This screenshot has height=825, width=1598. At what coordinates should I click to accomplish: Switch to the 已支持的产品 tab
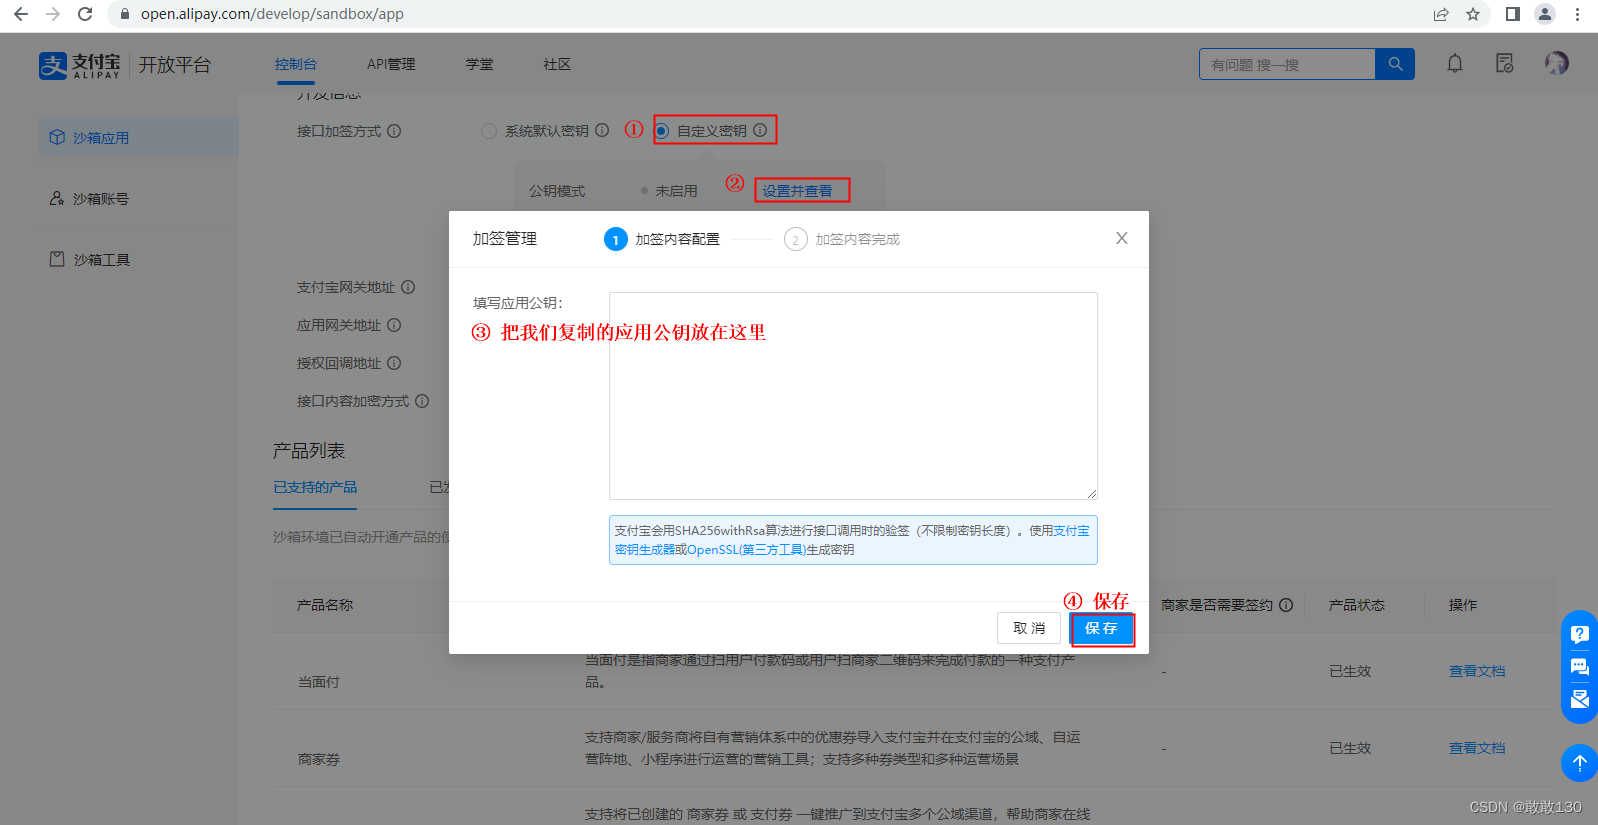(x=315, y=487)
